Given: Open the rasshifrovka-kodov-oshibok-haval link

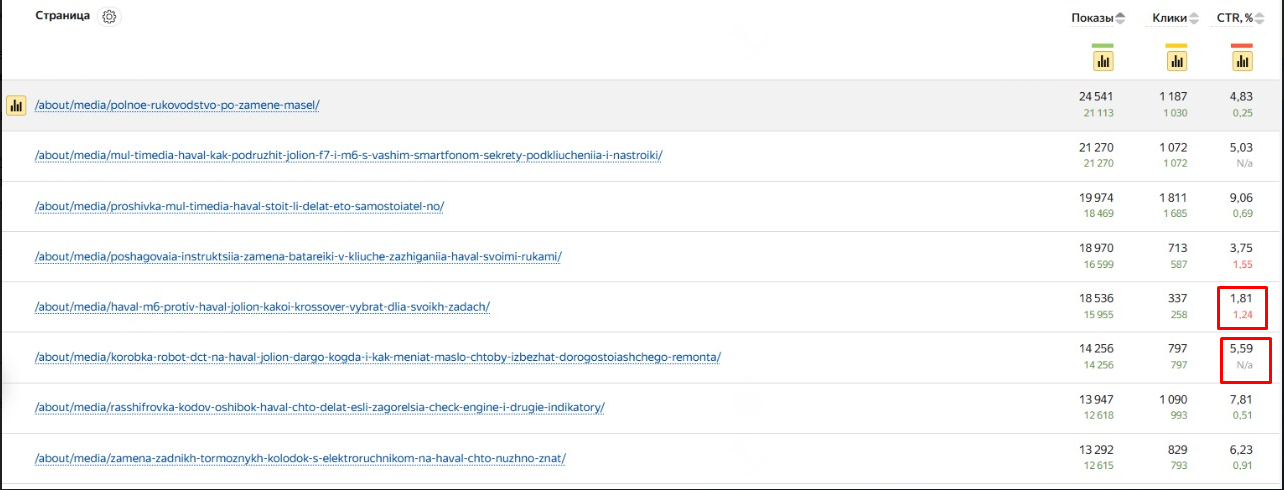Looking at the screenshot, I should (x=319, y=407).
